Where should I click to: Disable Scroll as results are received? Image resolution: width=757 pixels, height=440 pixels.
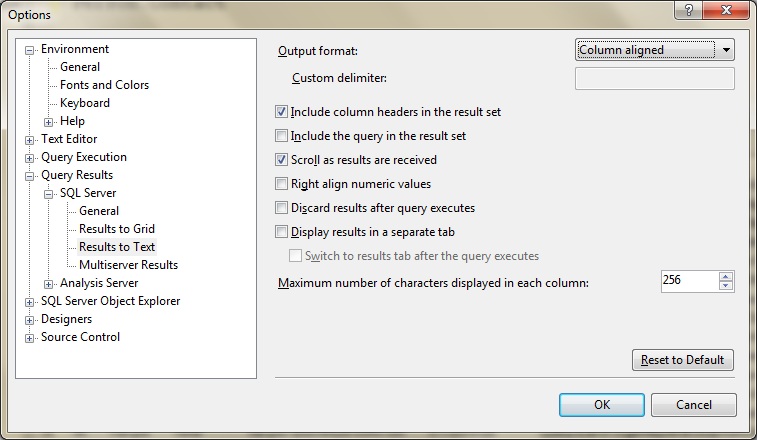point(282,160)
